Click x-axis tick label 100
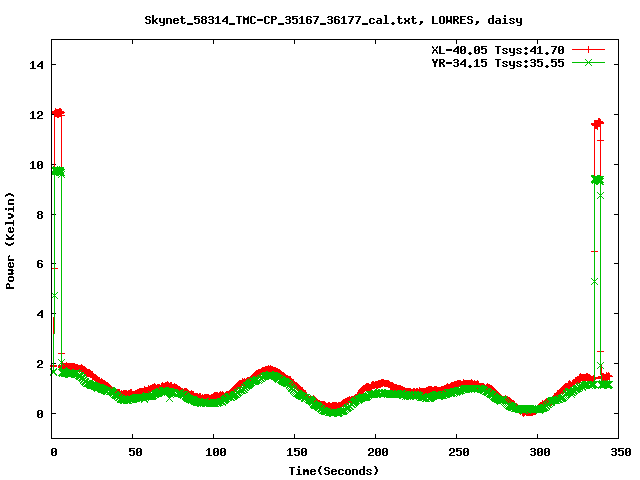The height and width of the screenshot is (480, 640). click(216, 452)
